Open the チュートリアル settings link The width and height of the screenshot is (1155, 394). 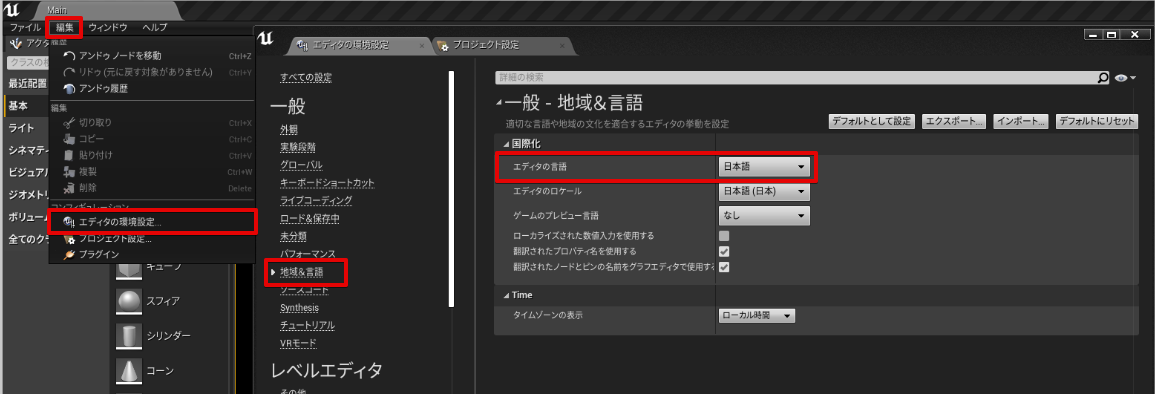(307, 325)
